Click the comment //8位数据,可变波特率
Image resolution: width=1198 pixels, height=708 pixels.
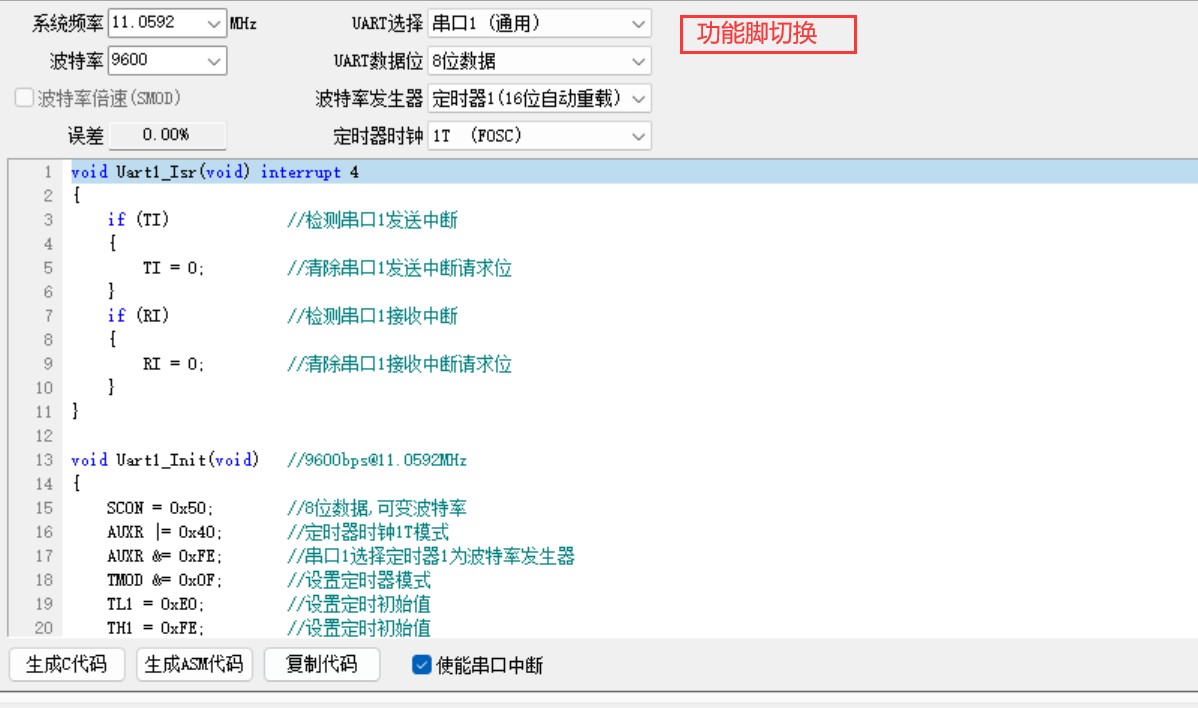point(377,508)
